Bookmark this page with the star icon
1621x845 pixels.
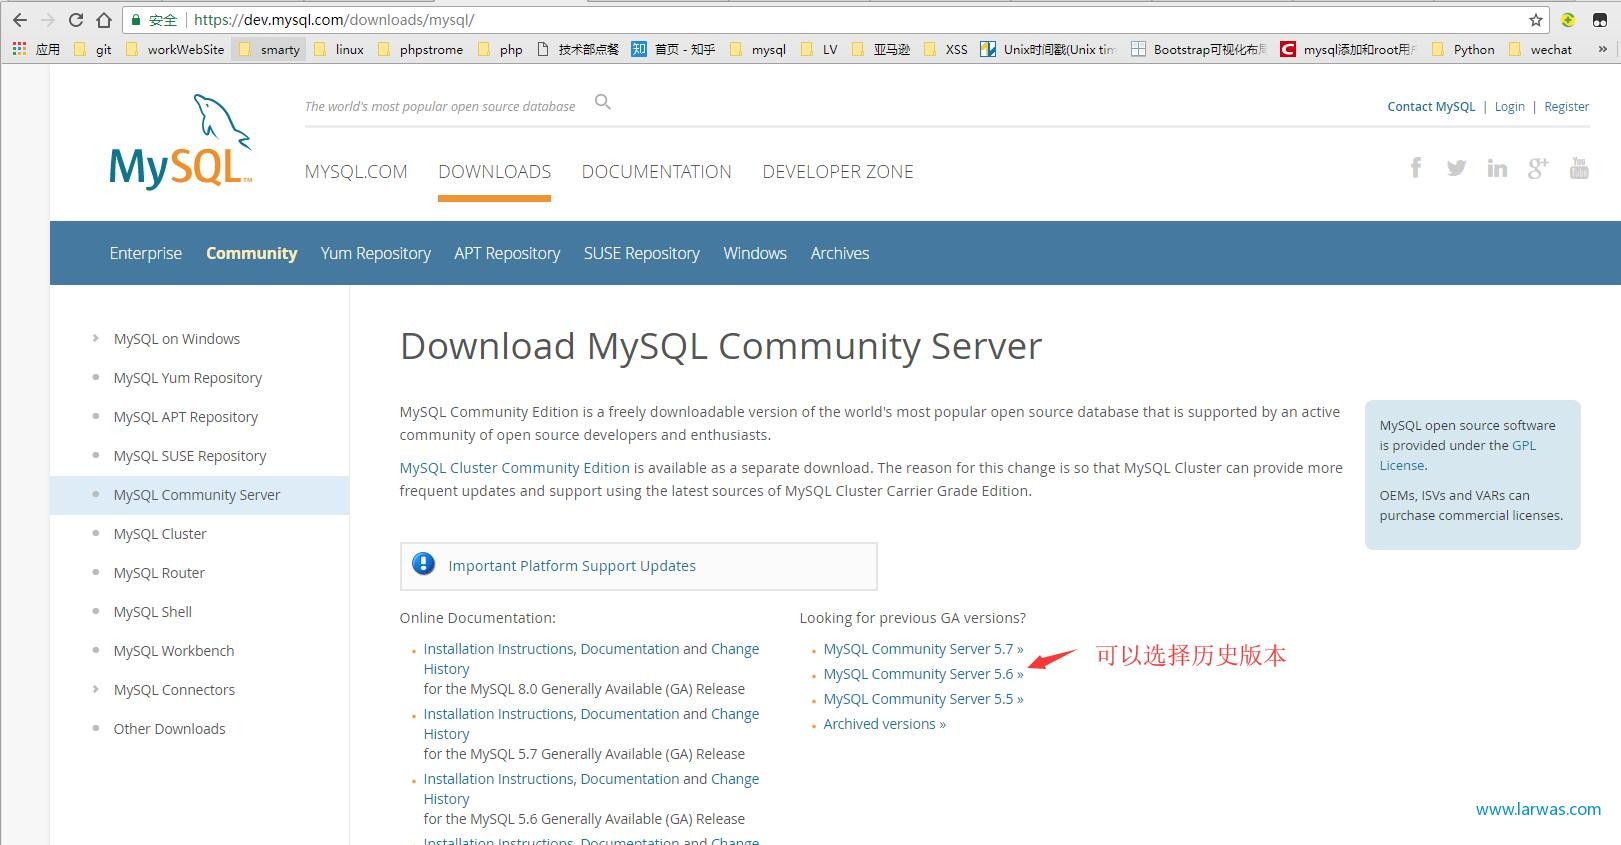1536,20
